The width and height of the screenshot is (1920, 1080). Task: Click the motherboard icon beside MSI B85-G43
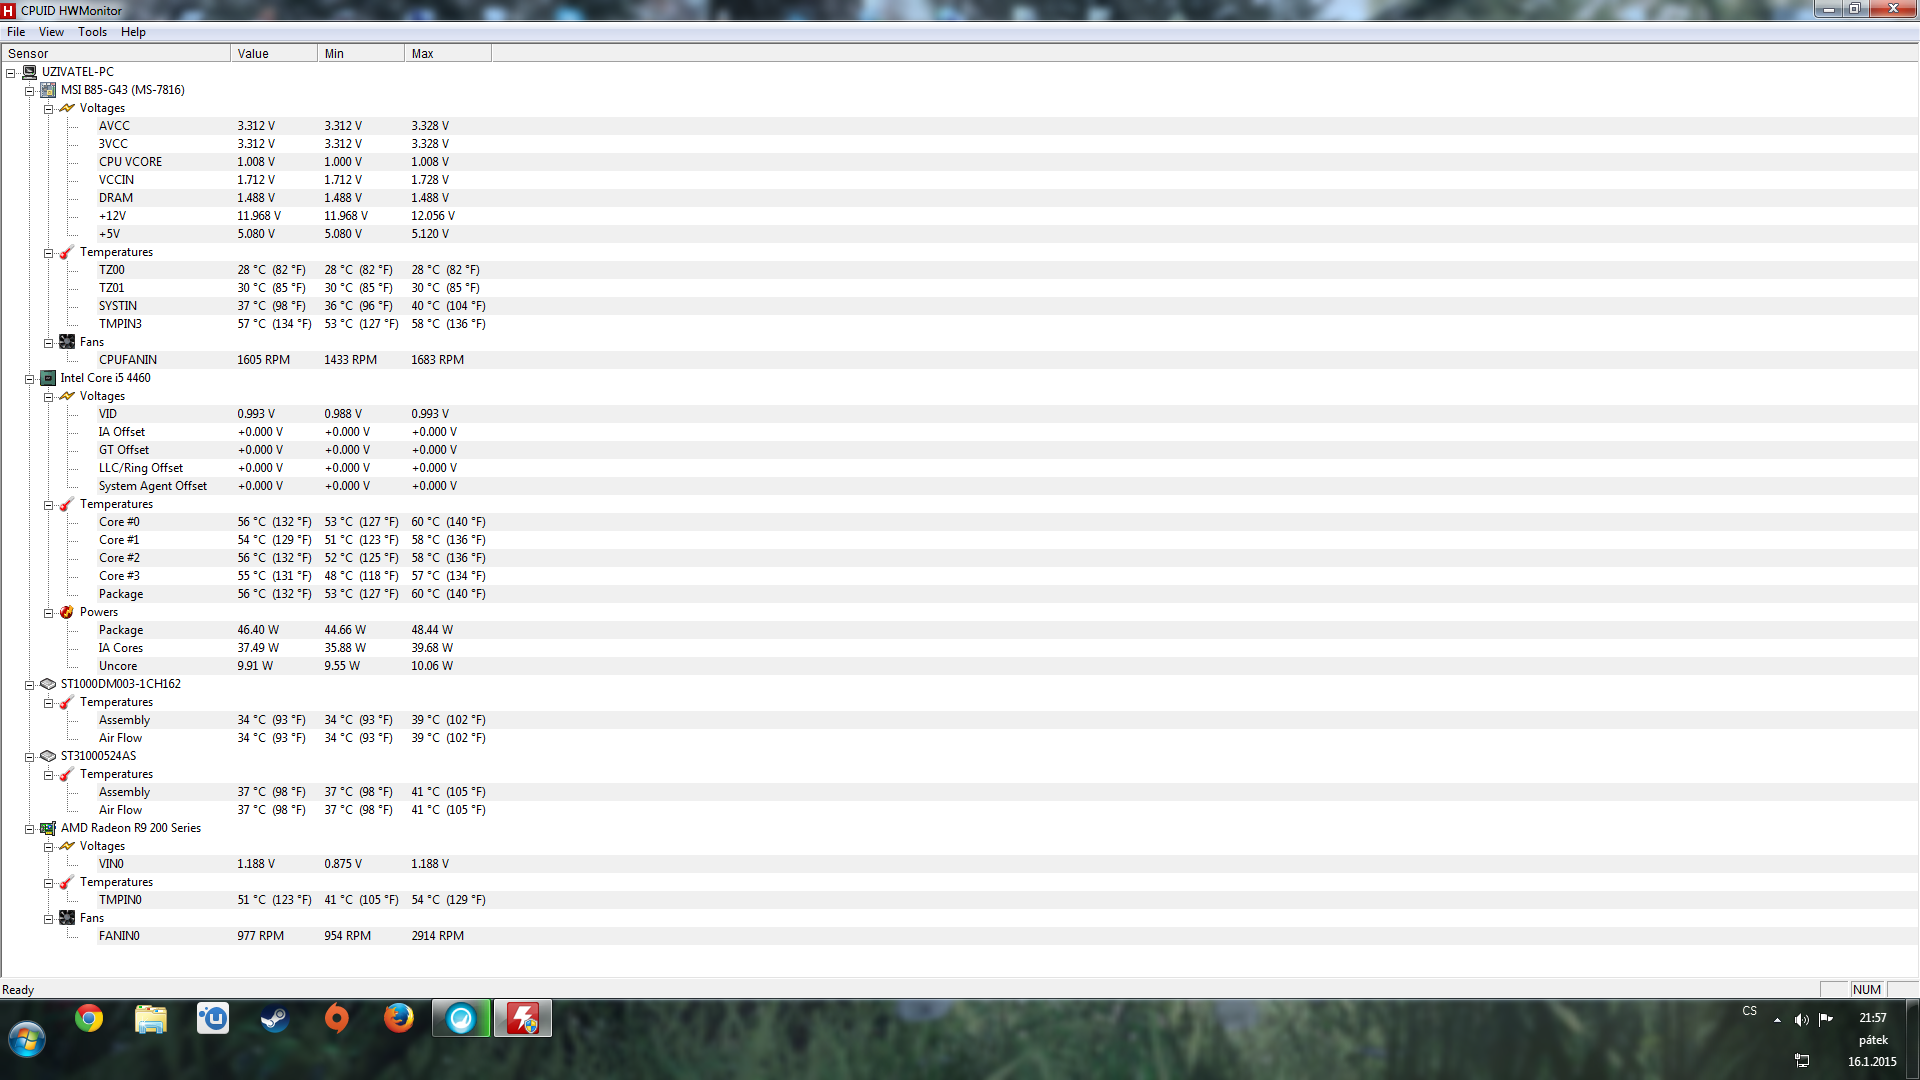coord(48,90)
